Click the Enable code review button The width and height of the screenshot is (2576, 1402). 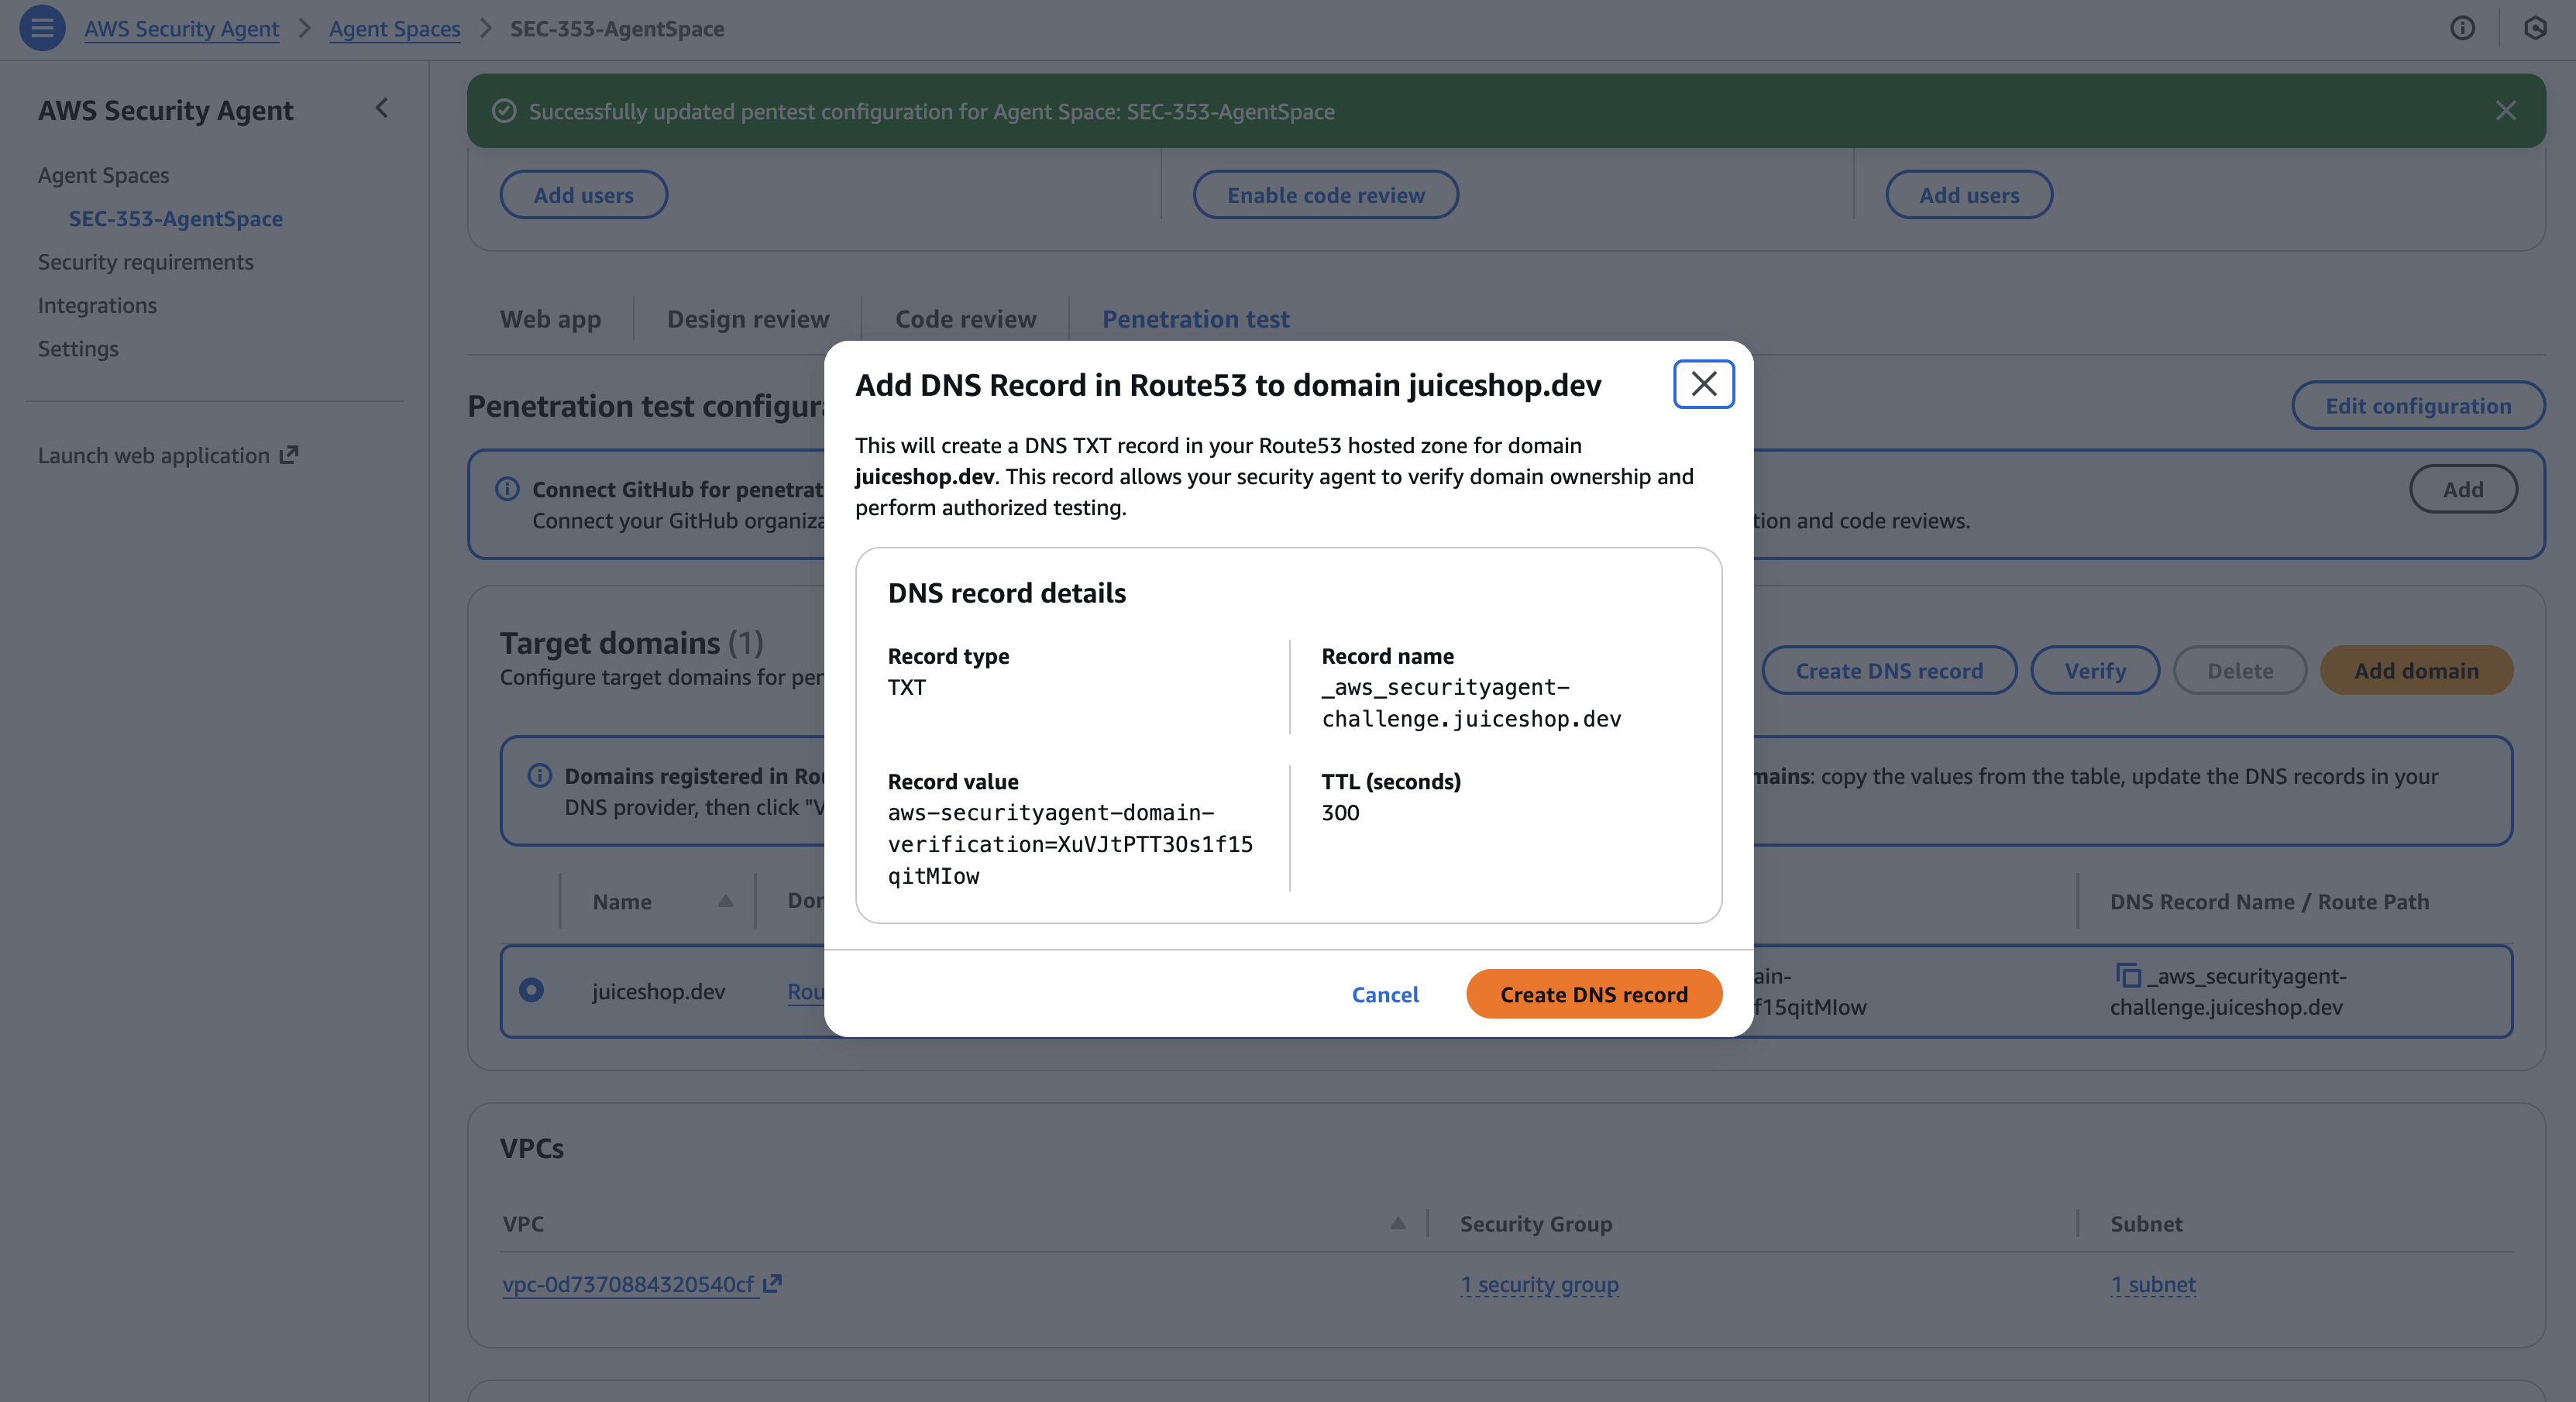[1325, 195]
